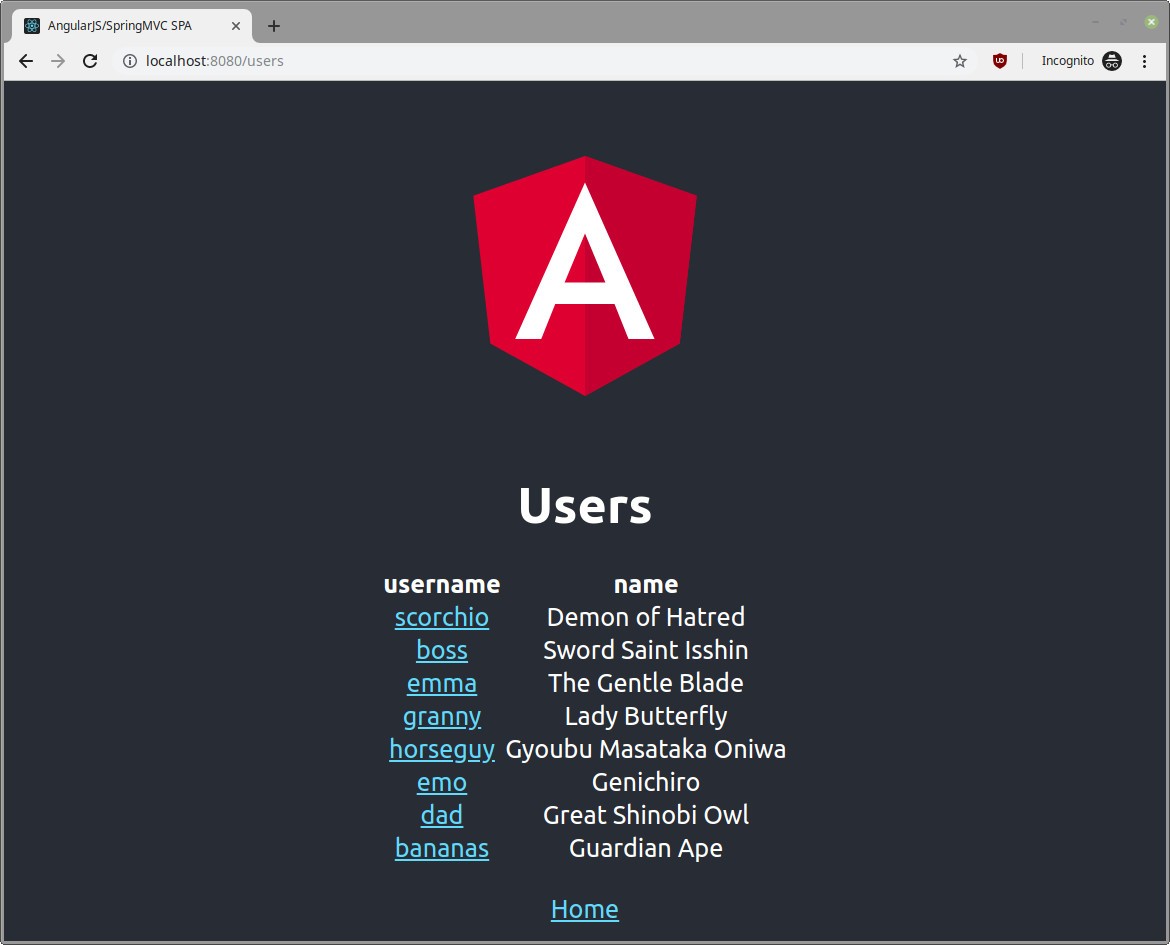
Task: Click the browser forward arrow
Action: click(x=58, y=61)
